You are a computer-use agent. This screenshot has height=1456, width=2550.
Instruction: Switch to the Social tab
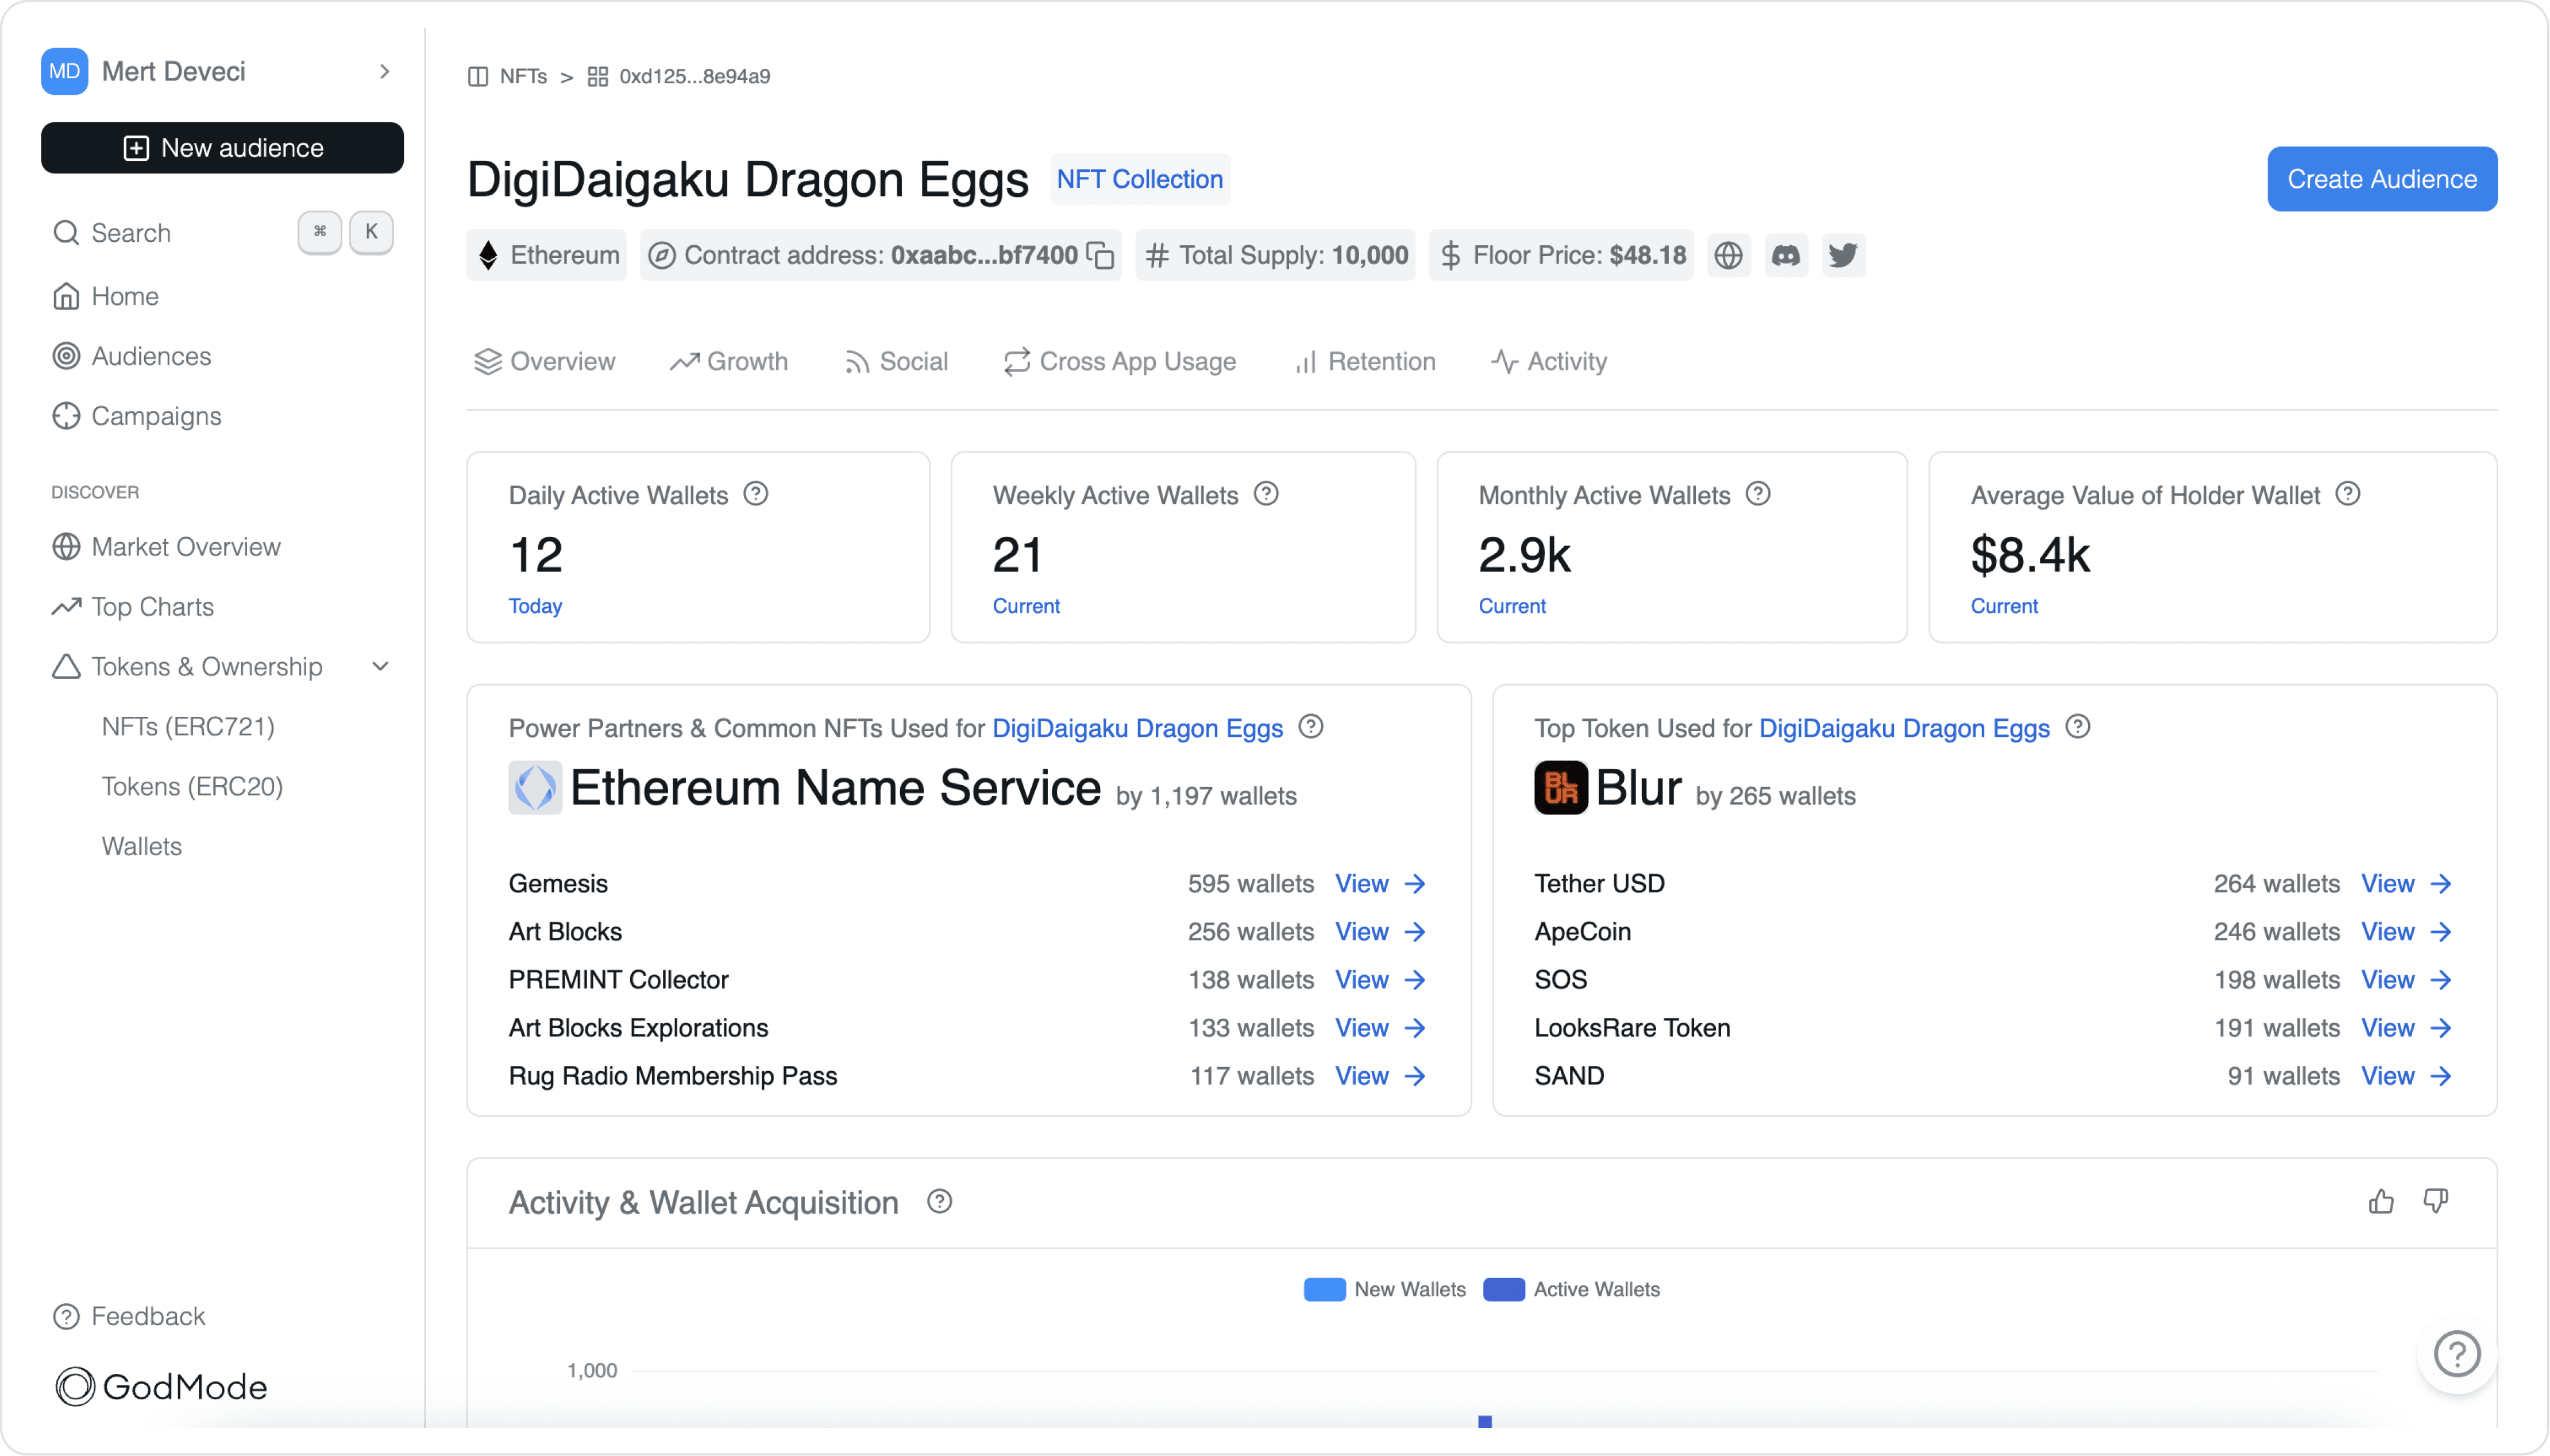896,362
